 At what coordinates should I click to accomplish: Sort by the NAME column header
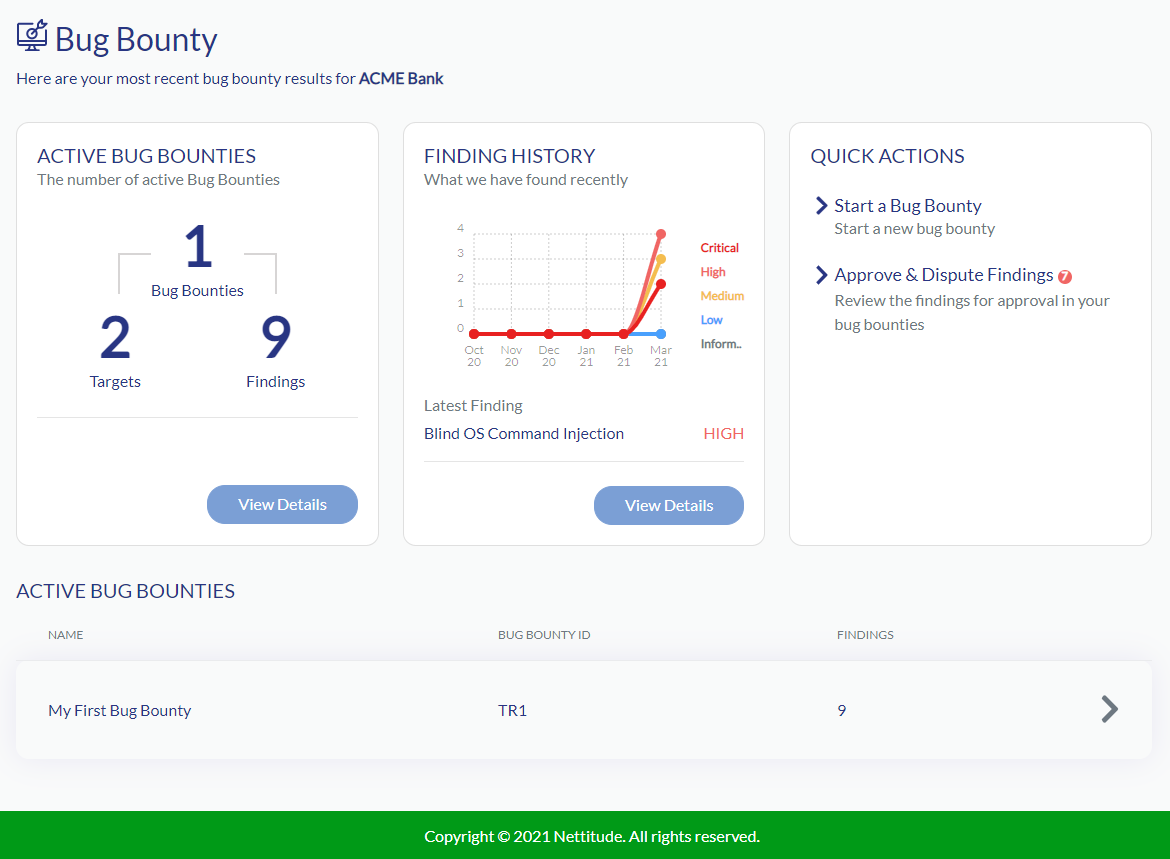tap(66, 635)
